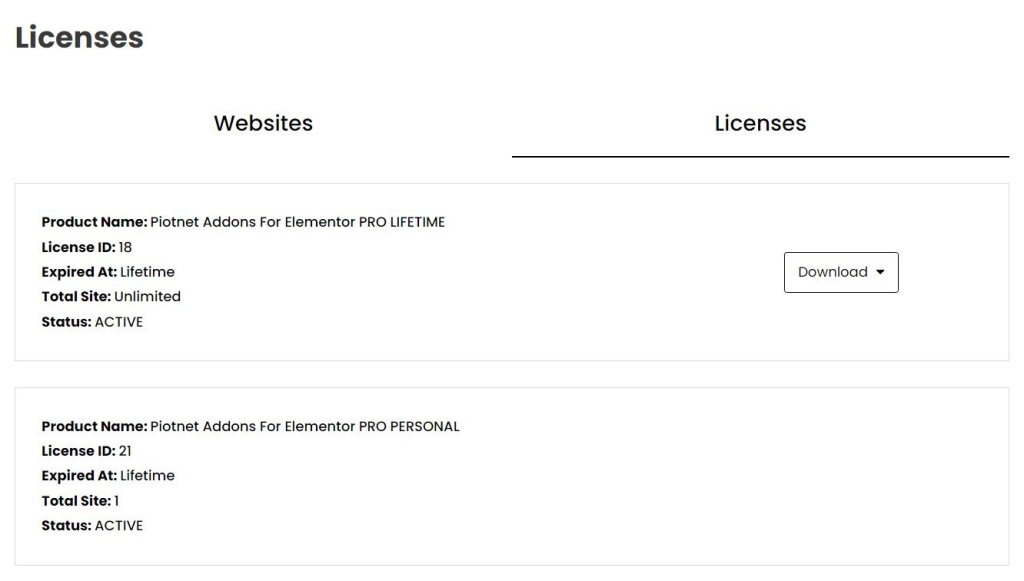Click ACTIVE status of LIFETIME license

click(119, 322)
